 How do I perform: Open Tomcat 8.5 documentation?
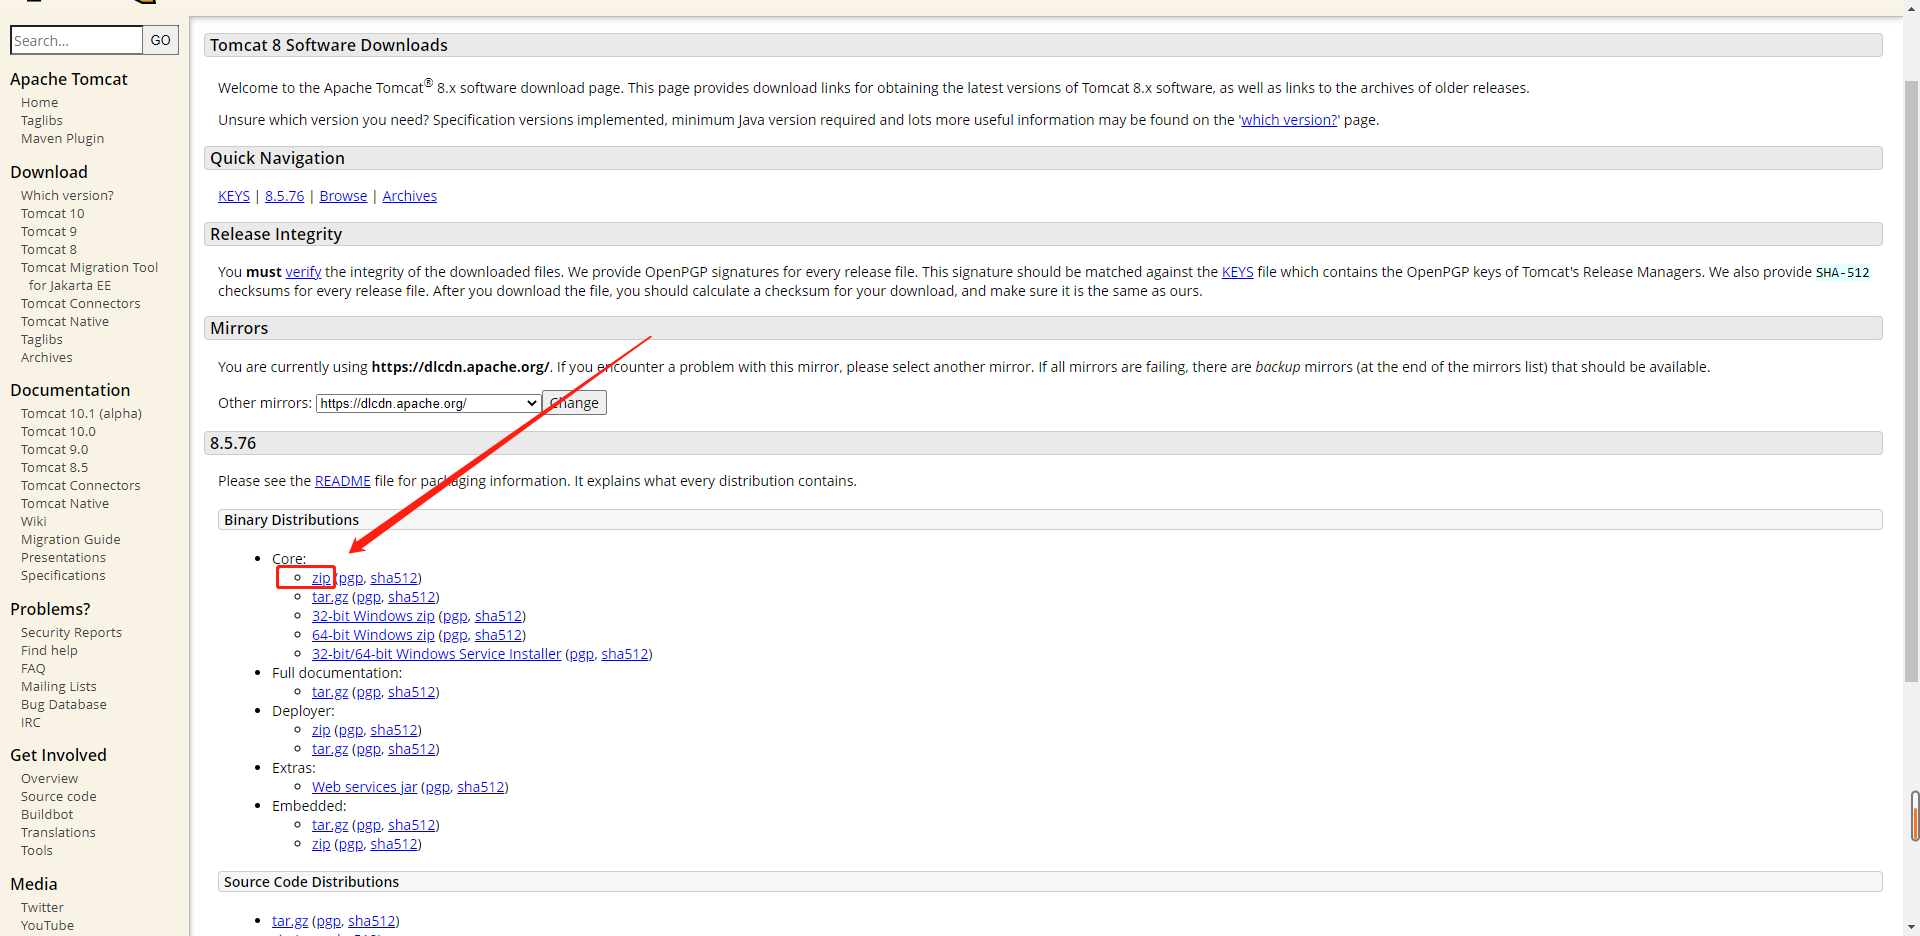tap(54, 468)
